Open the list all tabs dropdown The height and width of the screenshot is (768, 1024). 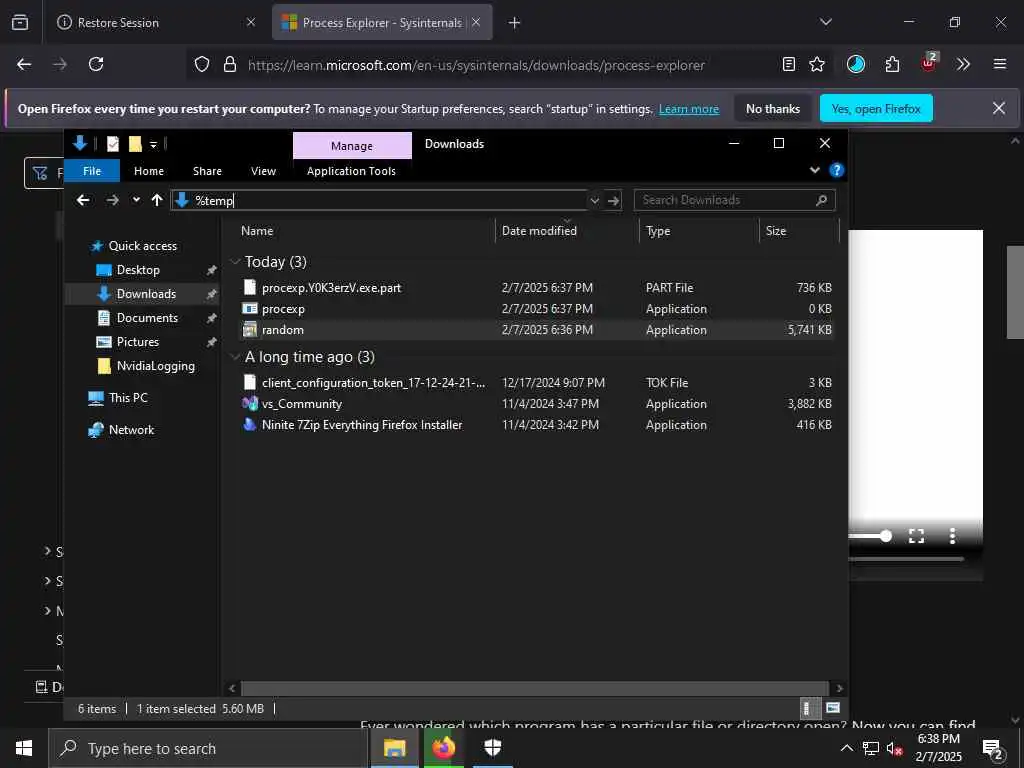pyautogui.click(x=825, y=22)
